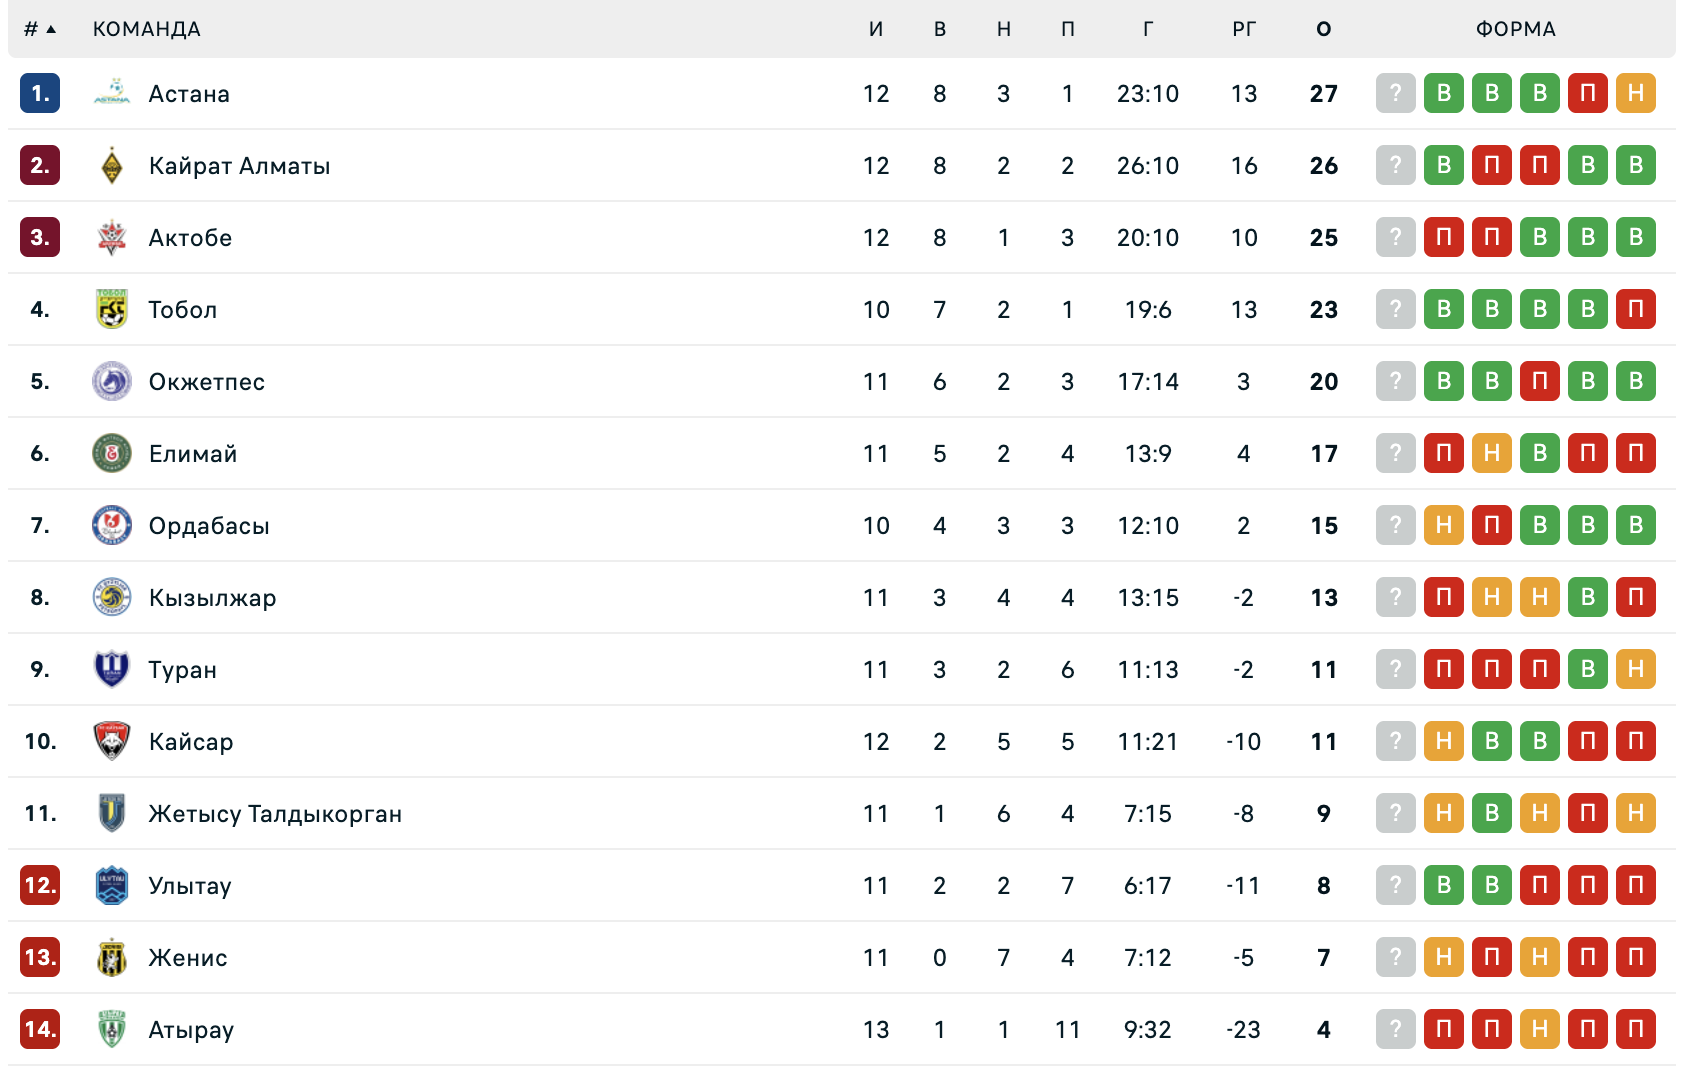1684x1066 pixels.
Task: Click the Кайрат Алматы club crest
Action: 112,165
